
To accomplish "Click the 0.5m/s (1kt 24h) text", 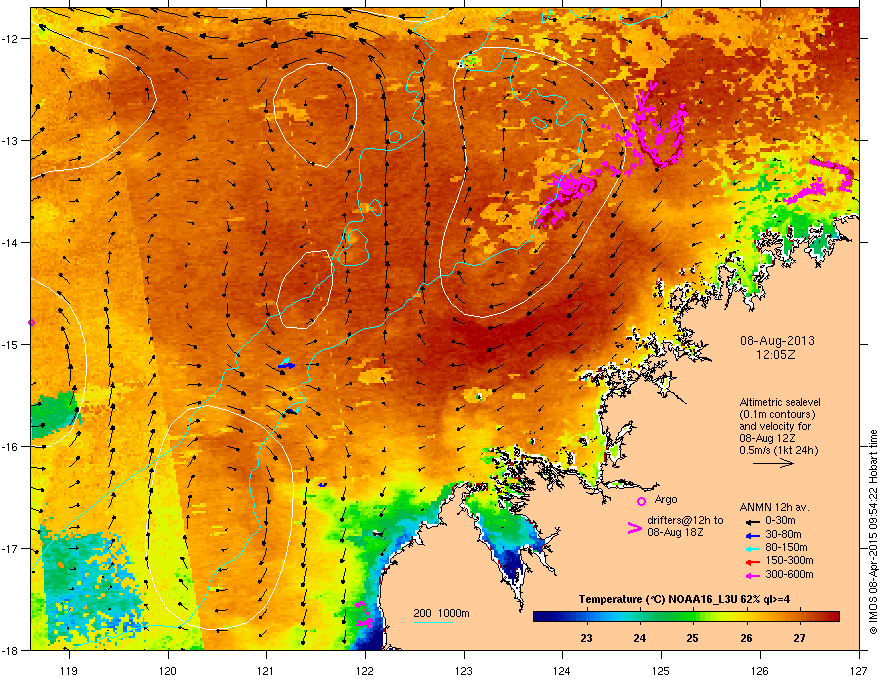I will click(x=778, y=450).
